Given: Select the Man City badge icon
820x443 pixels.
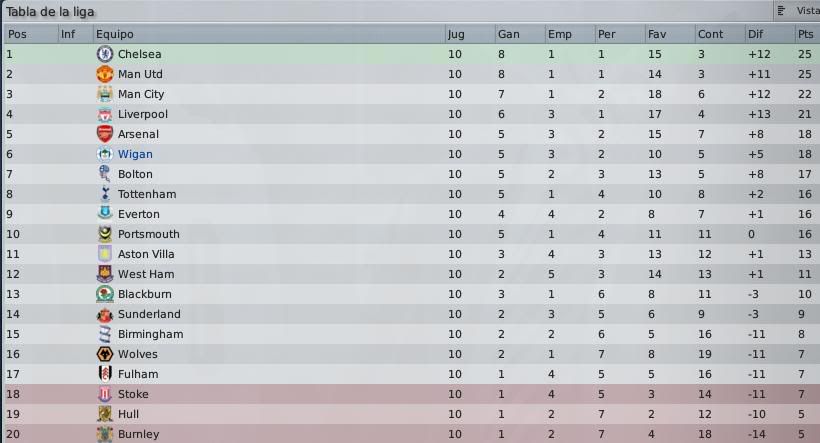Looking at the screenshot, I should 105,94.
